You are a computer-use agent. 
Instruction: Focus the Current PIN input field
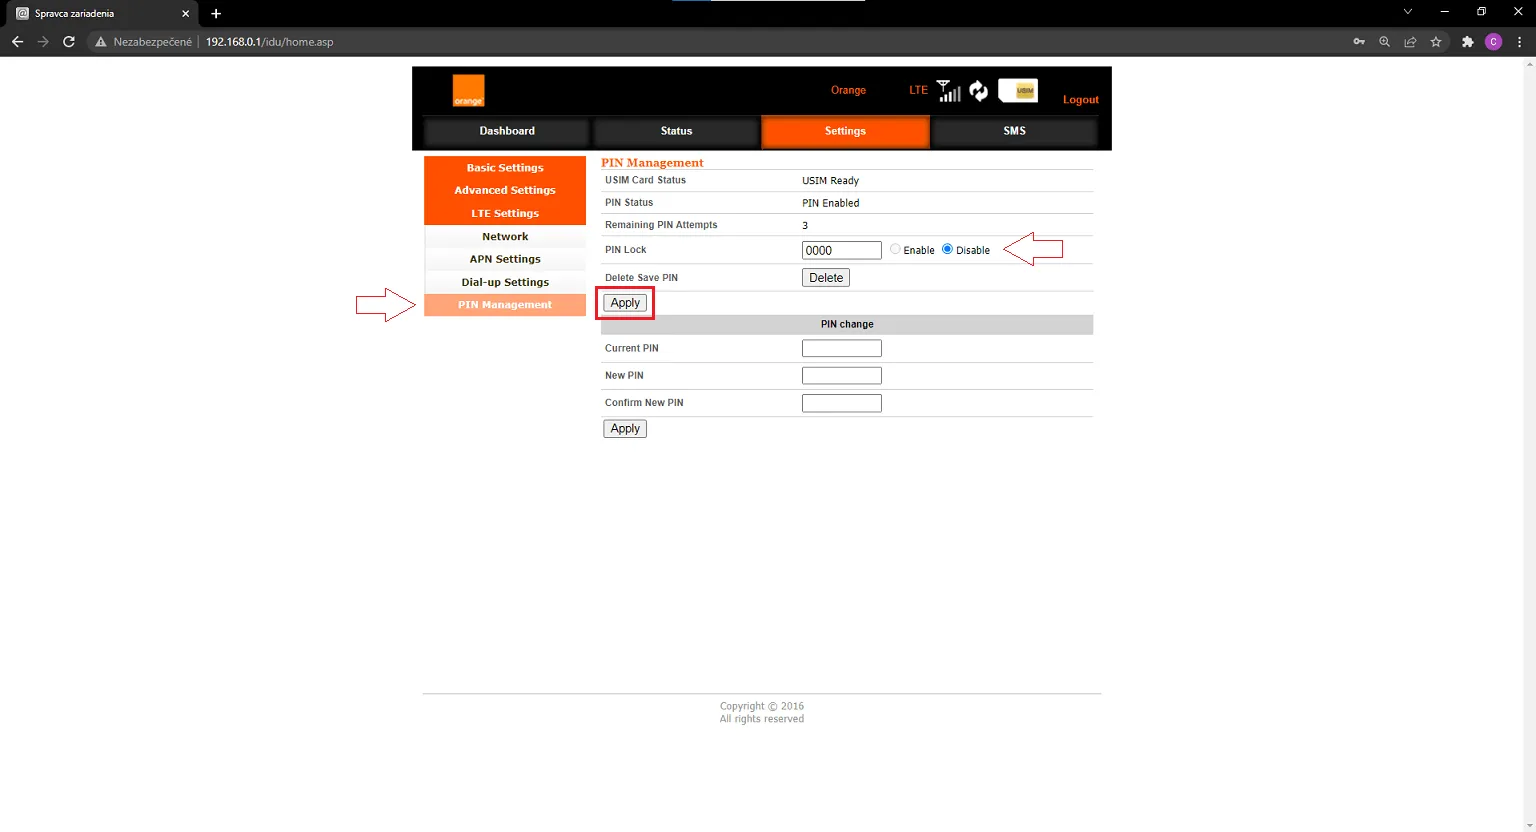(842, 348)
